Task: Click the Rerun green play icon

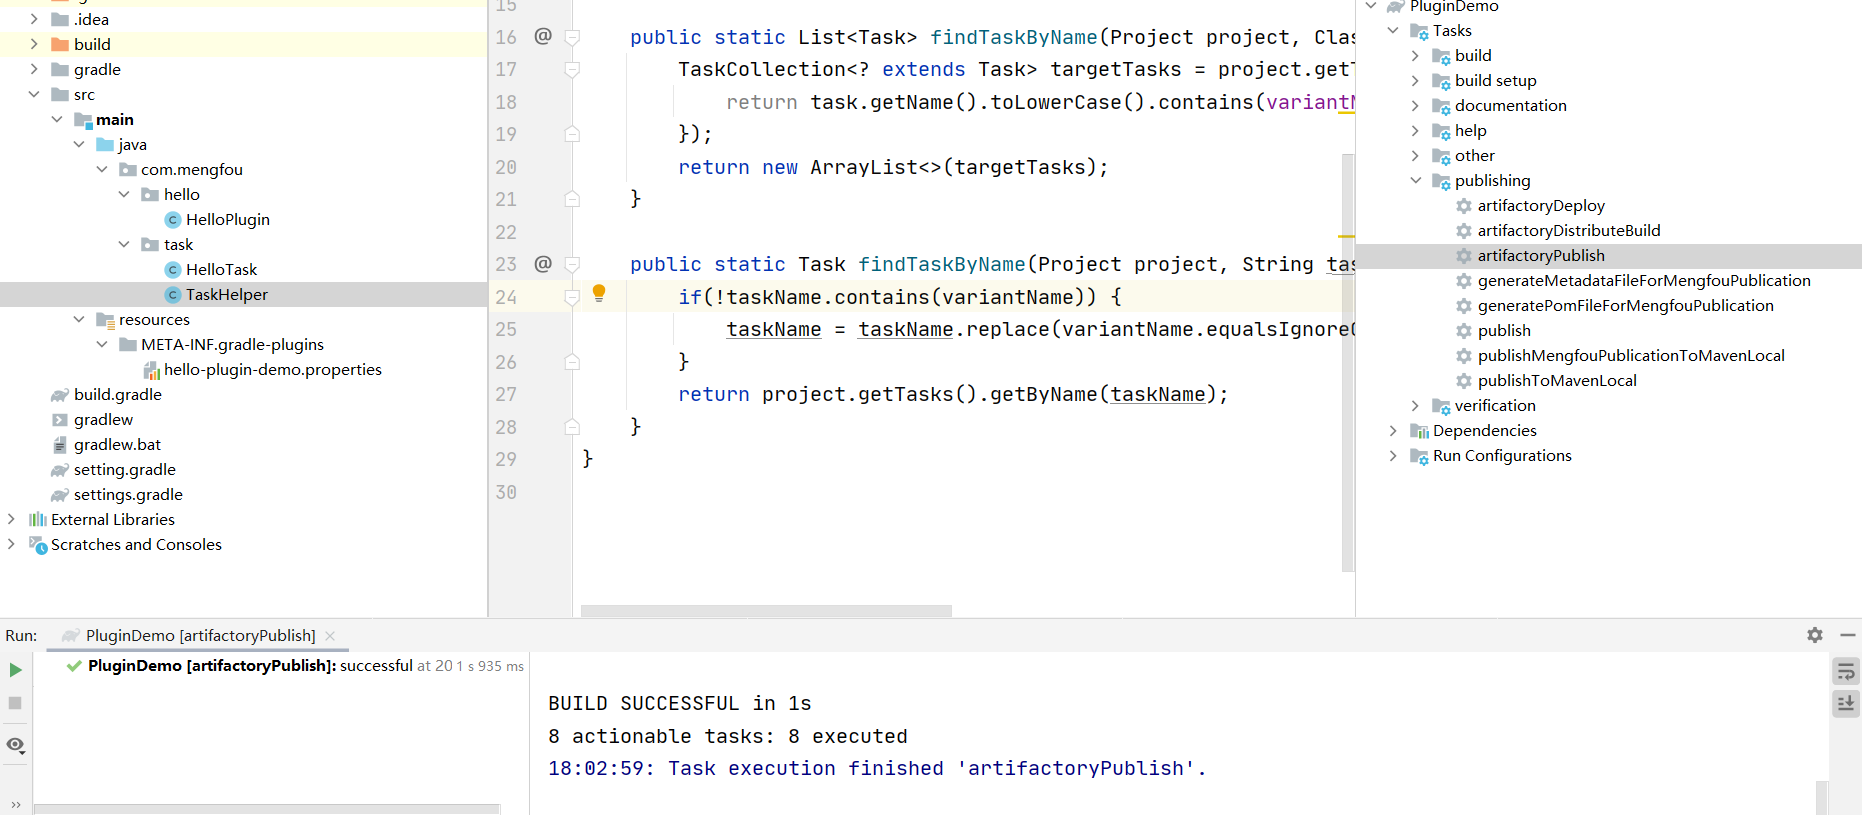Action: click(15, 670)
